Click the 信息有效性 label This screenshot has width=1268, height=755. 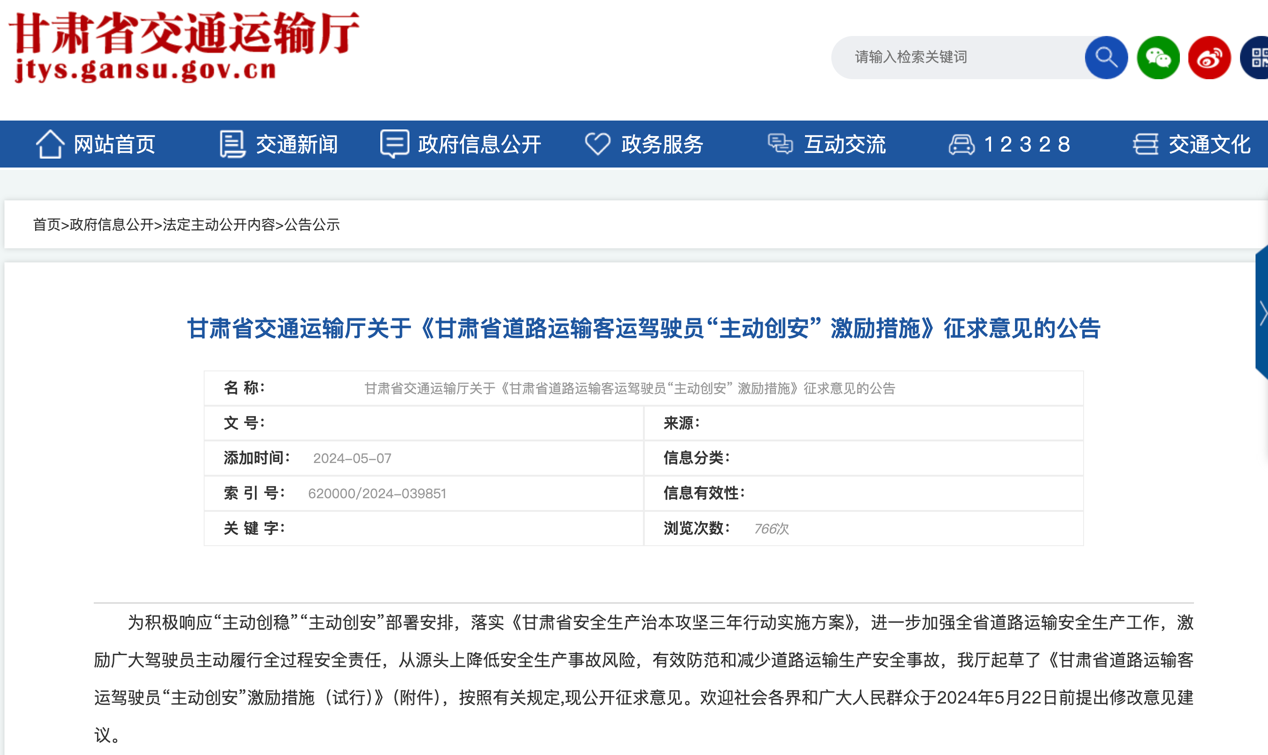click(704, 493)
